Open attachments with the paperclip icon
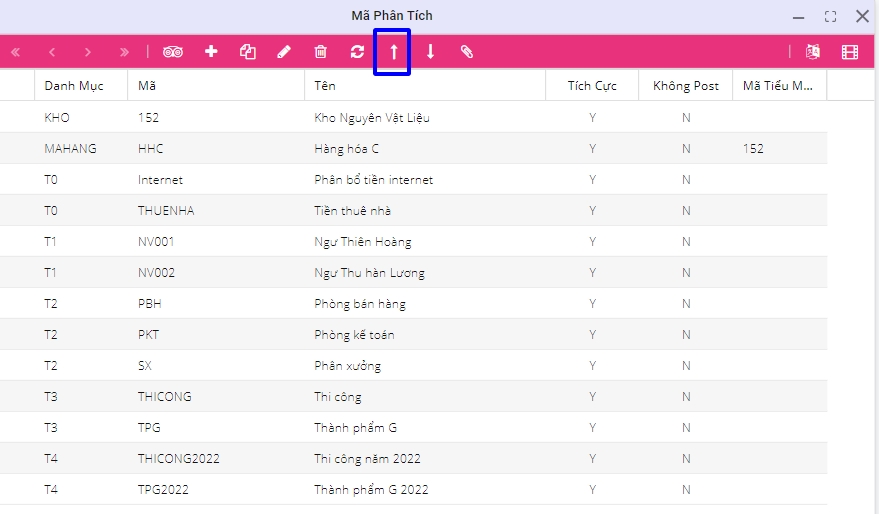The width and height of the screenshot is (879, 514). (x=467, y=52)
